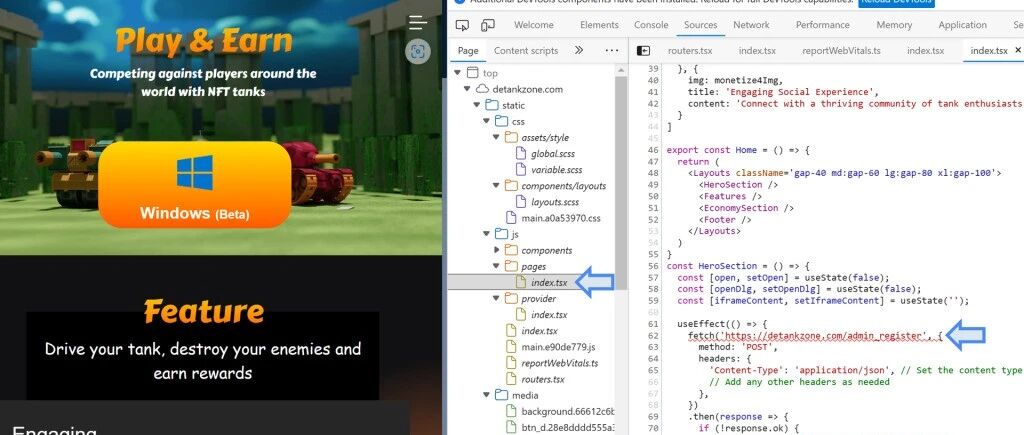The height and width of the screenshot is (435, 1024).
Task: Switch to the Elements tab
Action: [x=599, y=25]
